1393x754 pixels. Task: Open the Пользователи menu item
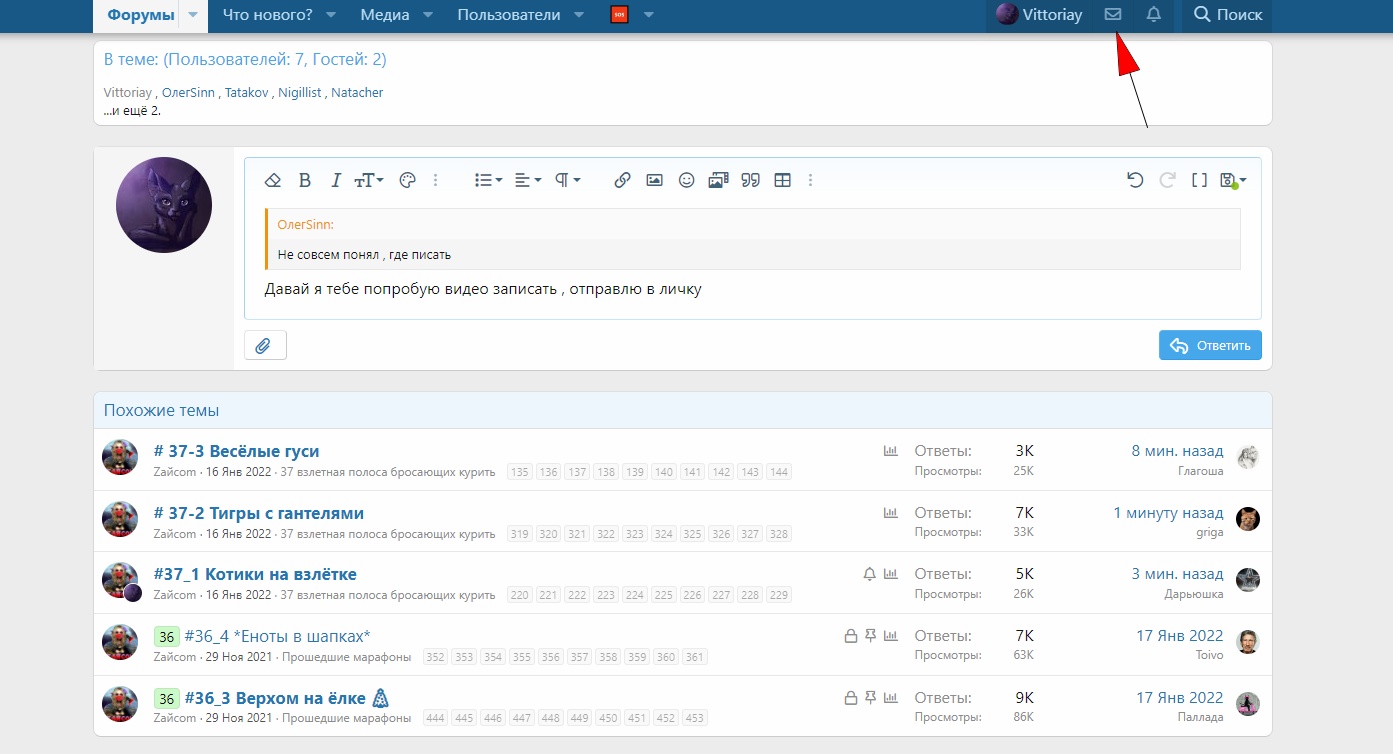point(508,15)
